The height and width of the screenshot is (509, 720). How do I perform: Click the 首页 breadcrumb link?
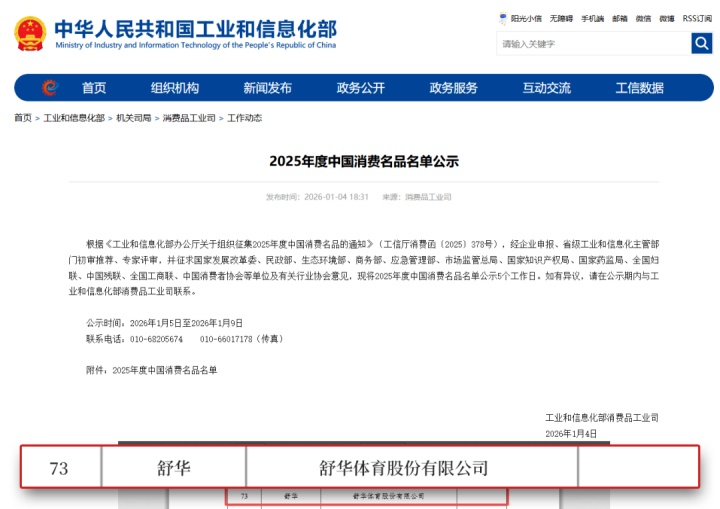tap(23, 118)
